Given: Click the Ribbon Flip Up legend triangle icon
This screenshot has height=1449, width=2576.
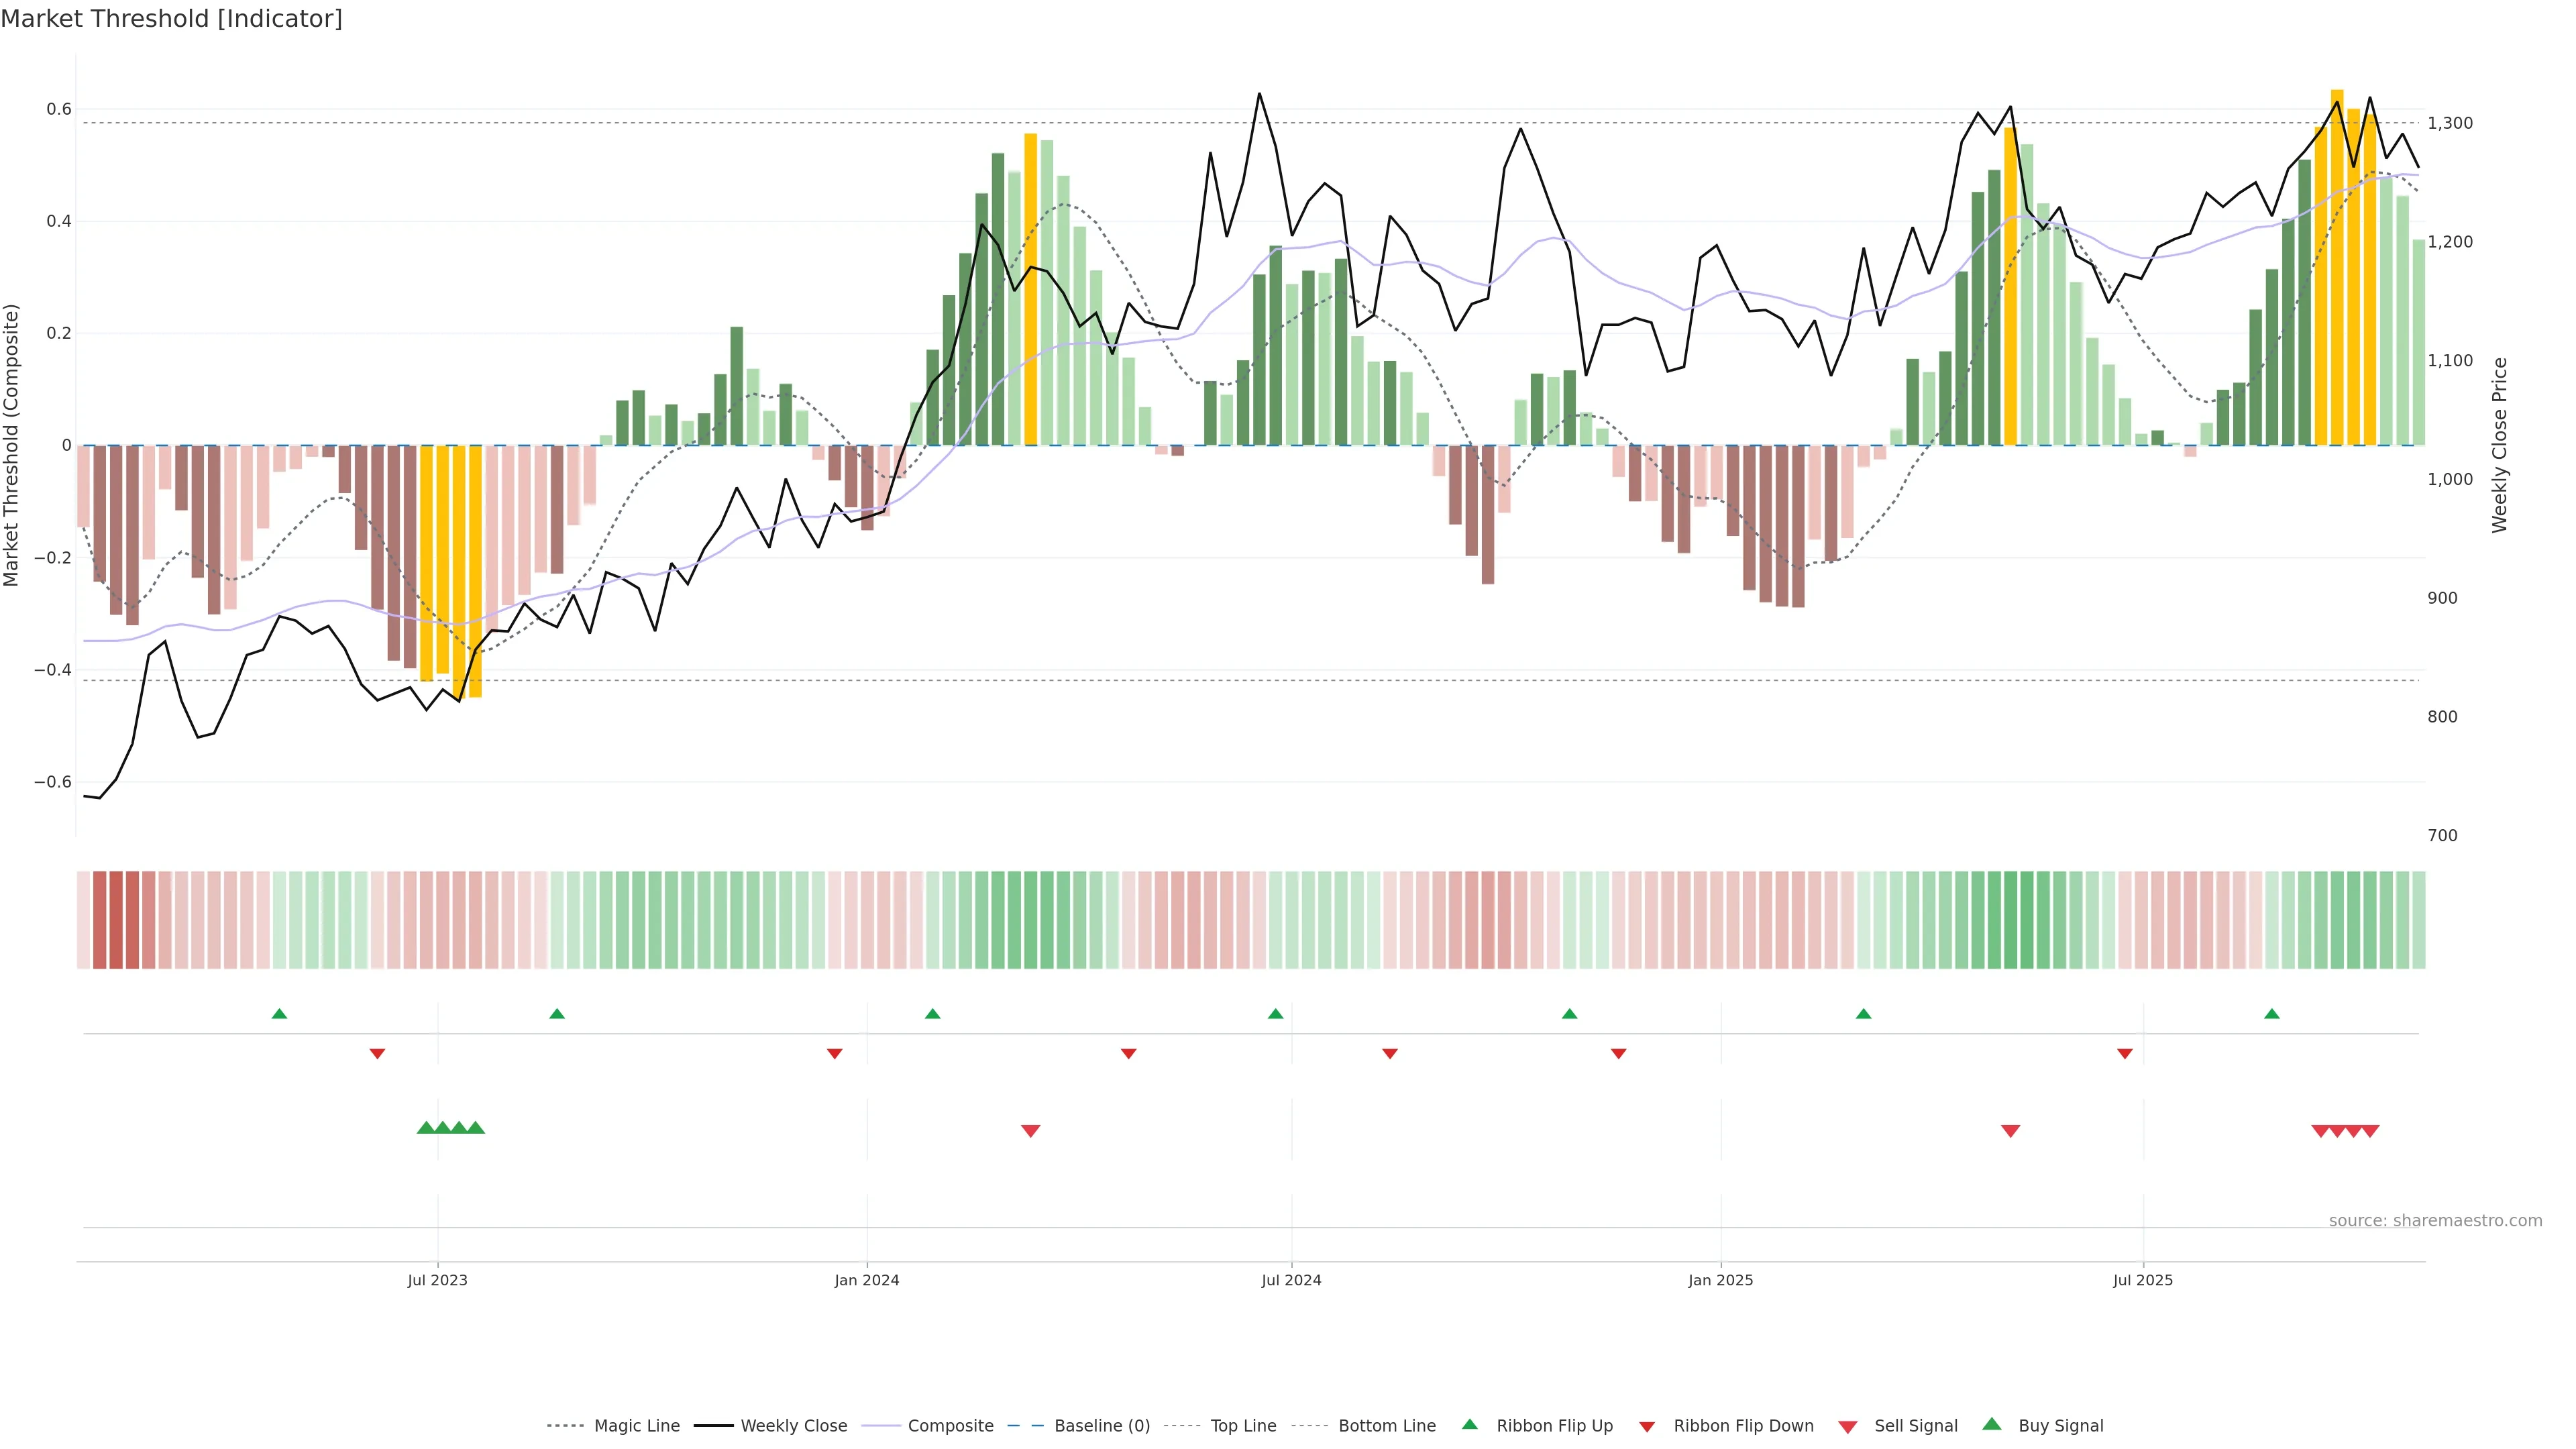Looking at the screenshot, I should [x=1469, y=1424].
